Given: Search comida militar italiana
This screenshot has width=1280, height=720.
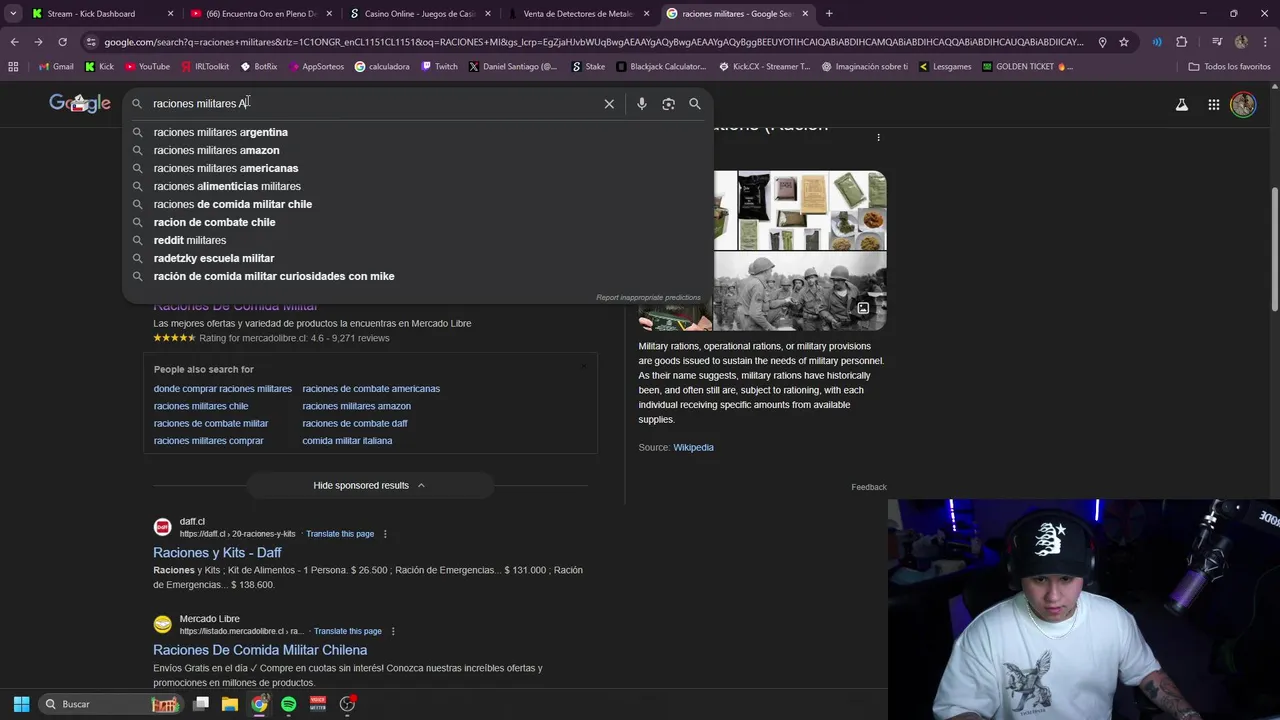Looking at the screenshot, I should pos(347,441).
